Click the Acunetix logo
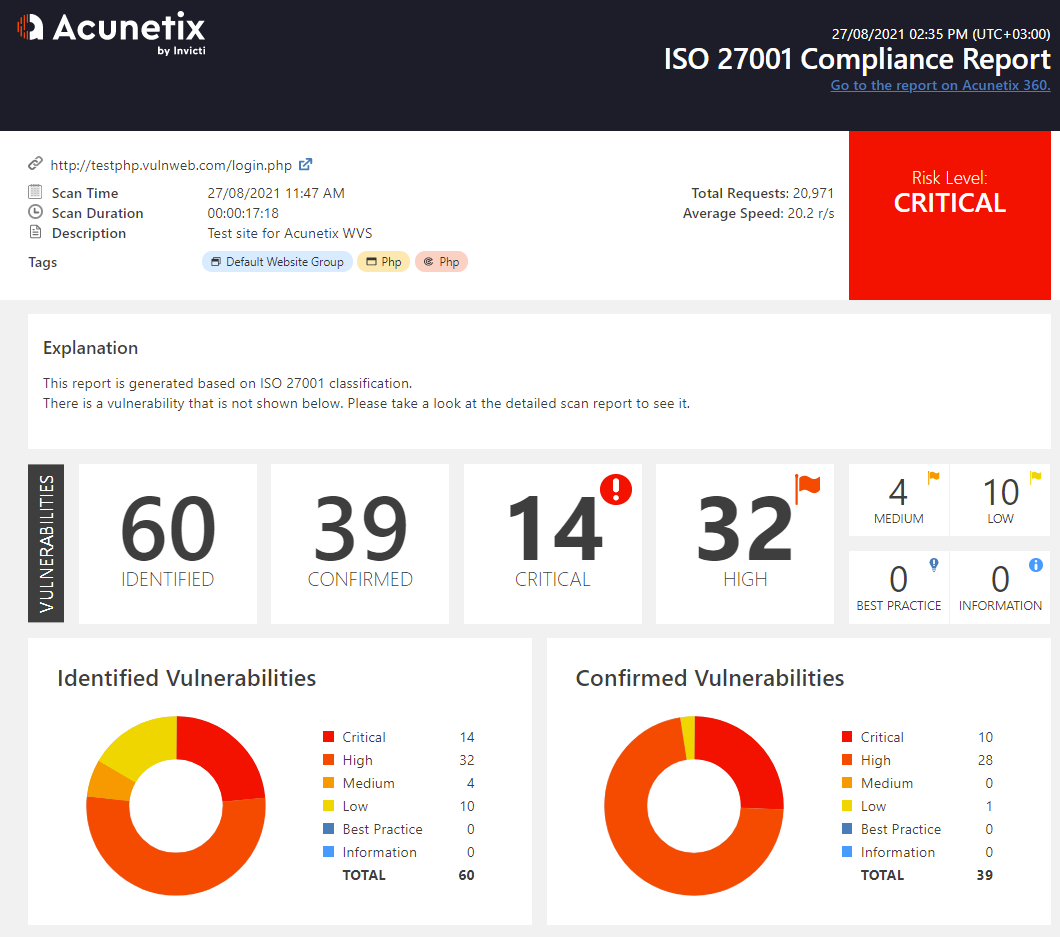 [111, 32]
